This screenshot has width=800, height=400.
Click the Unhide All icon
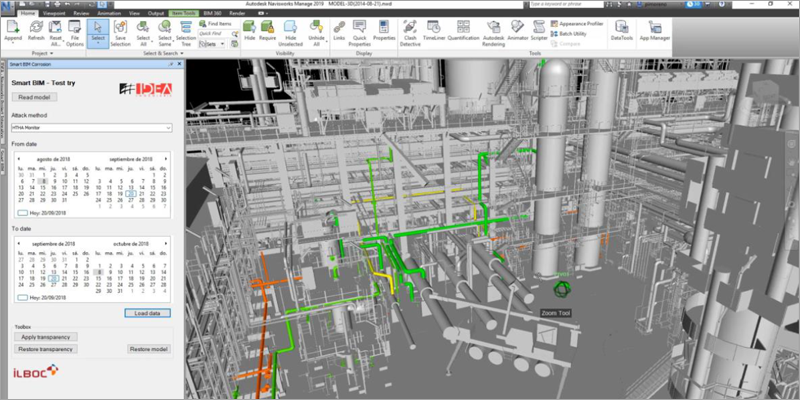[x=316, y=28]
